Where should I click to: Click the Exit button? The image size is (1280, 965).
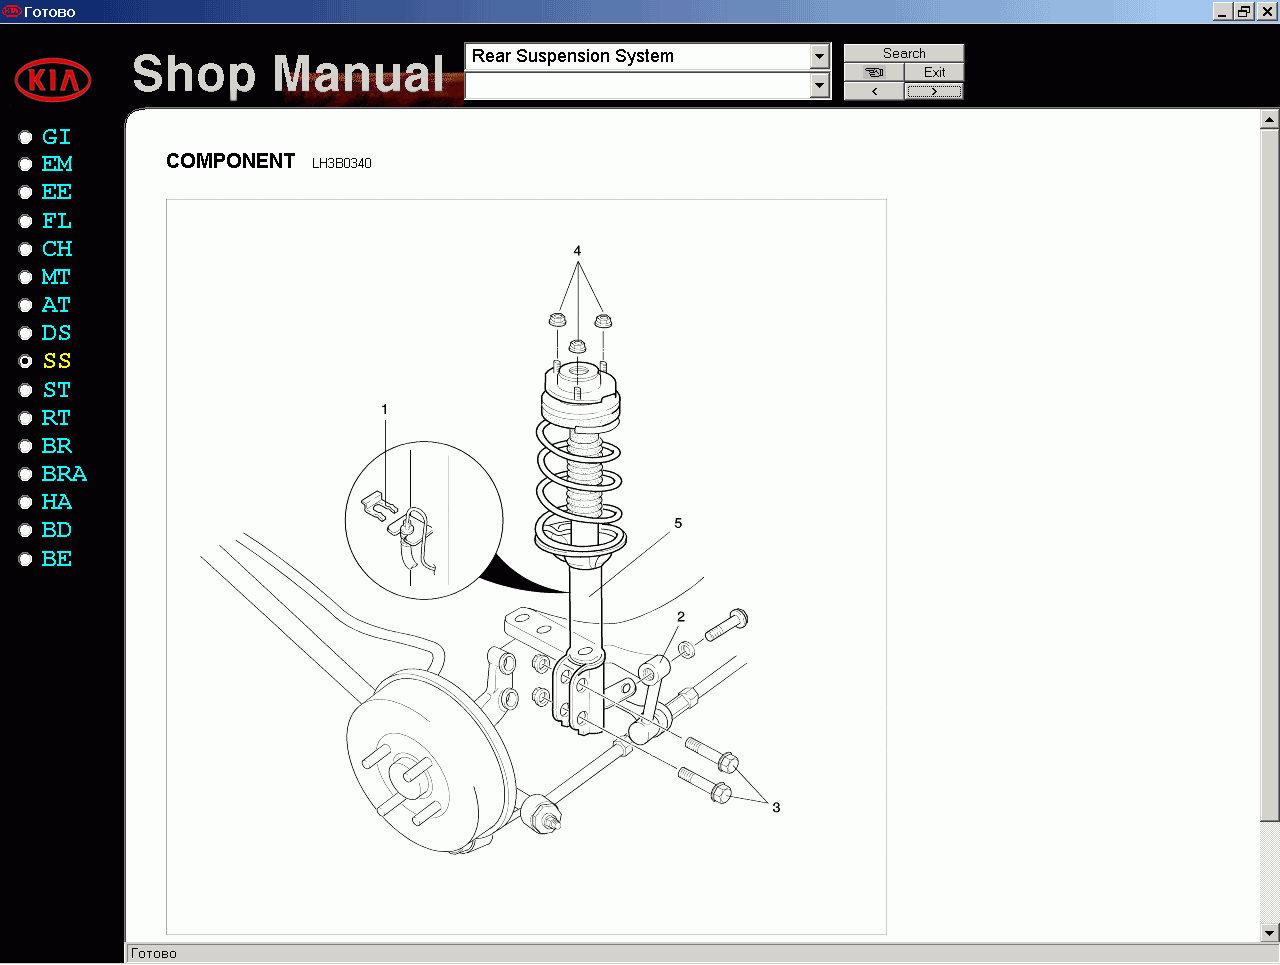pyautogui.click(x=934, y=72)
